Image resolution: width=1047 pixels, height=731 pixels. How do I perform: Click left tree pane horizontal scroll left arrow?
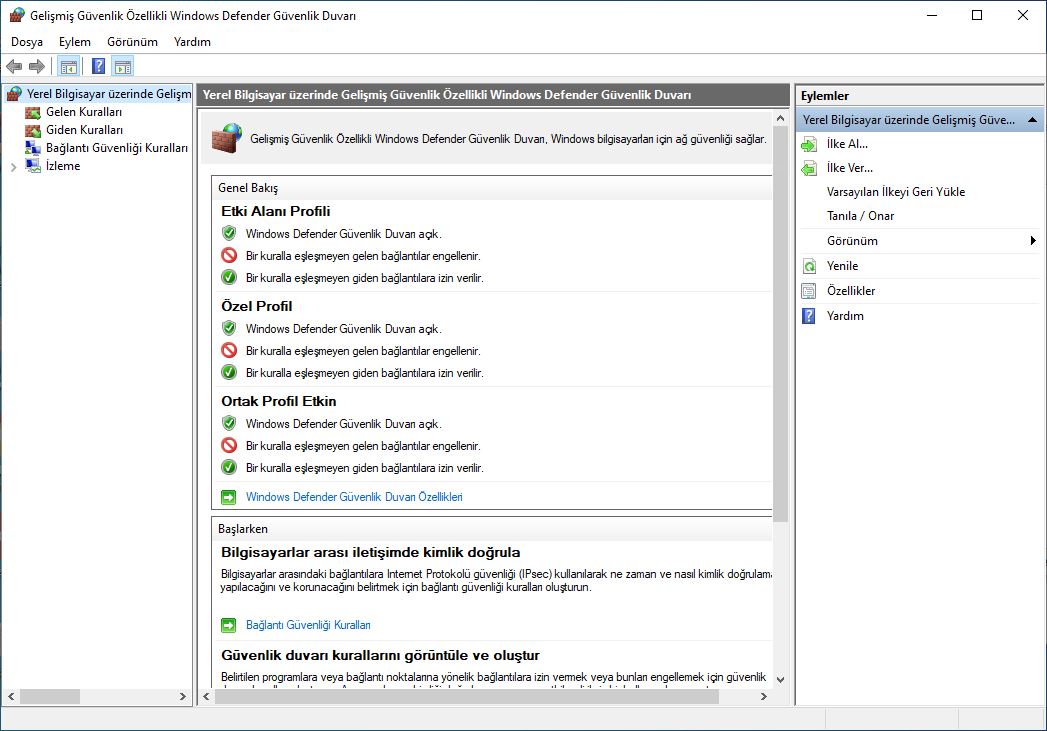(11, 697)
